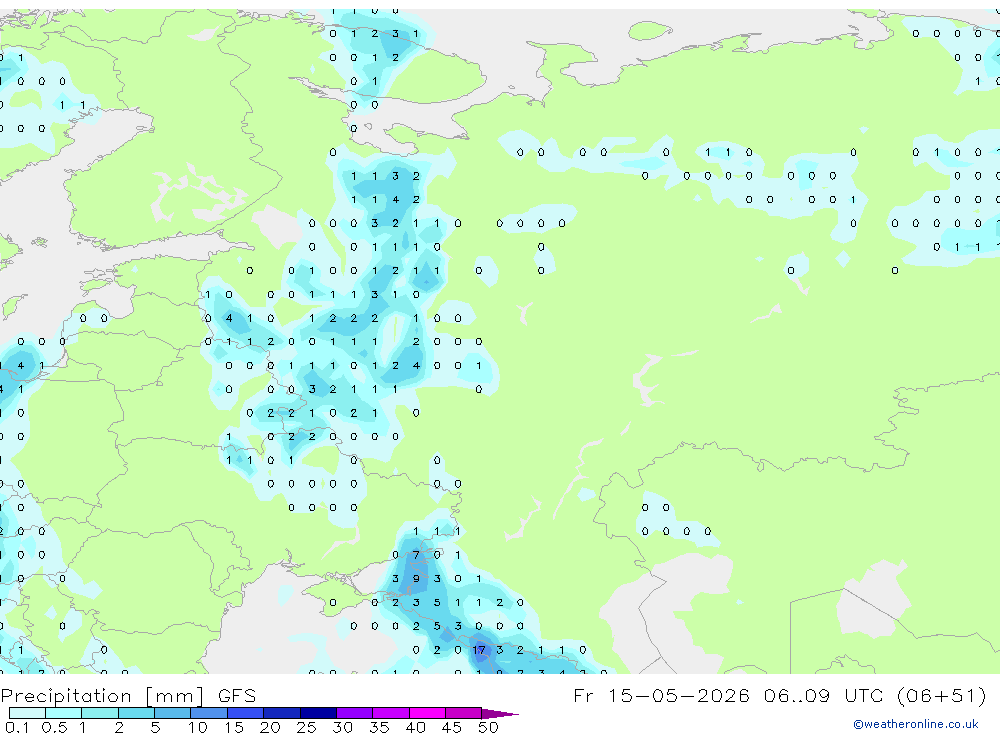Click the 17 mm precipitation value on the map

[x=479, y=650]
